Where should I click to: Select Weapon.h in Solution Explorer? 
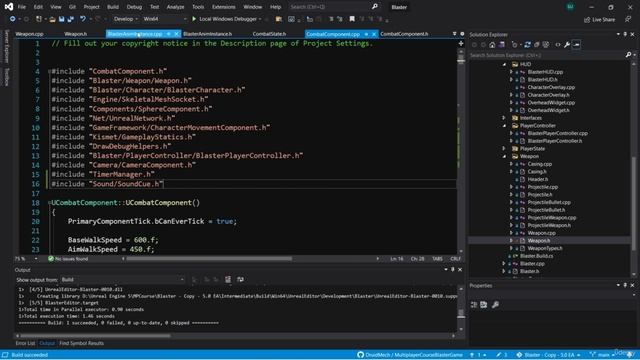click(538, 240)
